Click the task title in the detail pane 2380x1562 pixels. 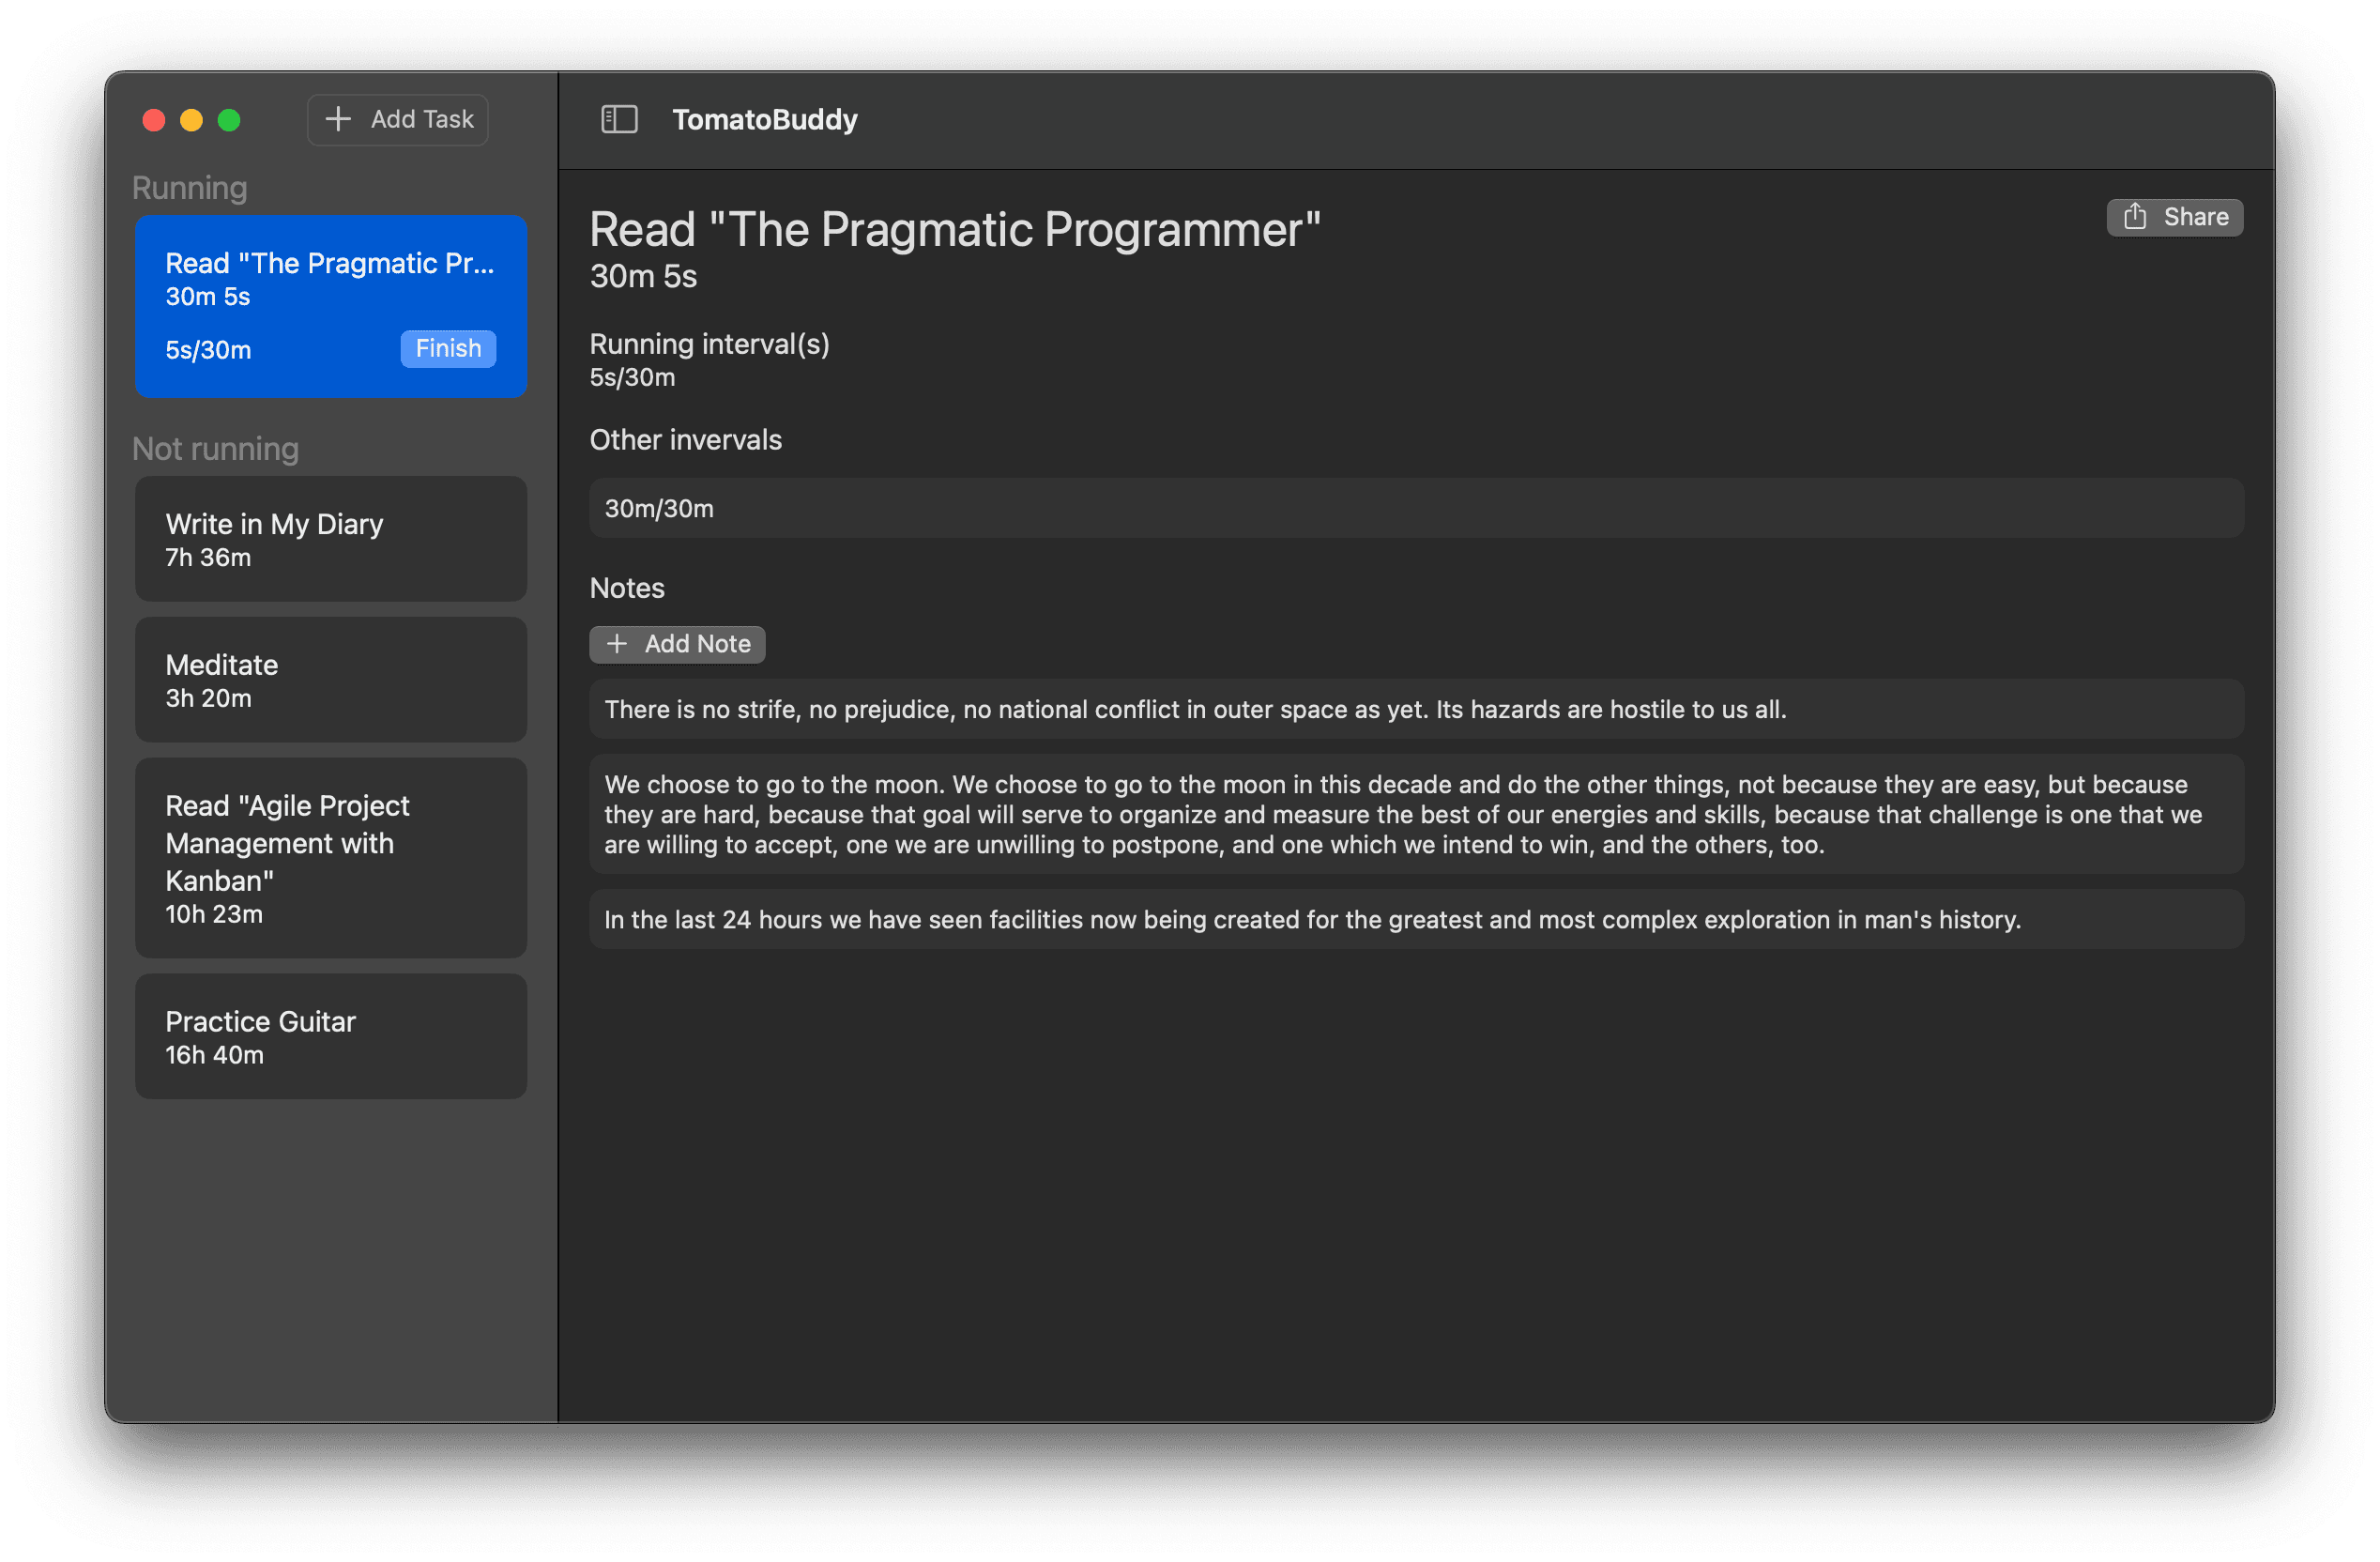click(x=955, y=230)
